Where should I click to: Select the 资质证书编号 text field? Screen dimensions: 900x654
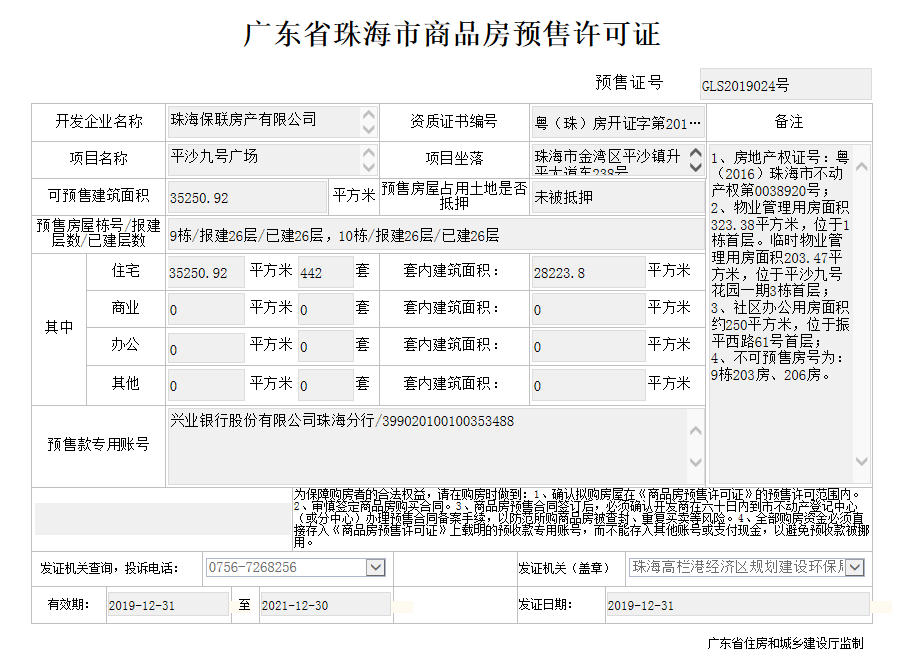(618, 123)
